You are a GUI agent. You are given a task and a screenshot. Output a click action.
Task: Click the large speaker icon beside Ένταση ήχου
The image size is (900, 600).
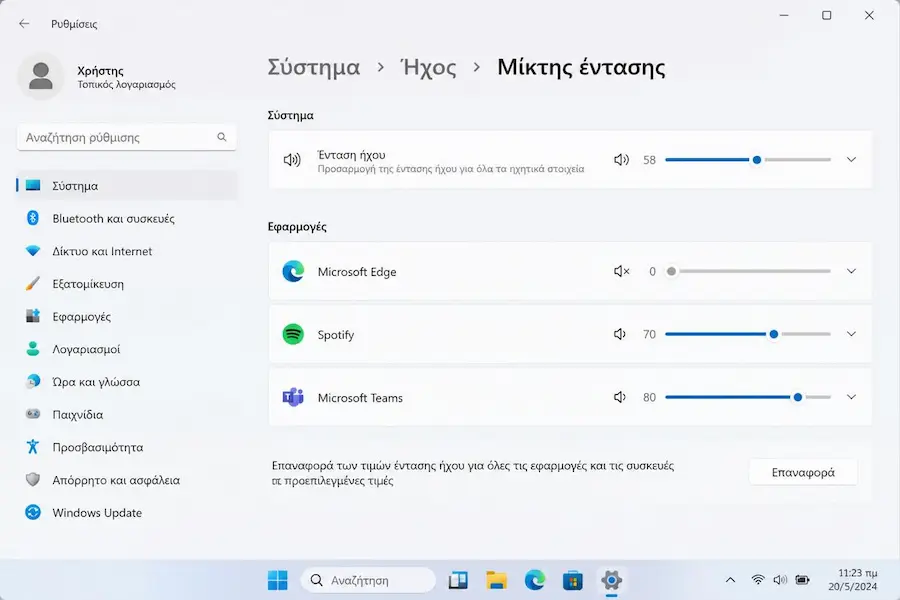(292, 160)
